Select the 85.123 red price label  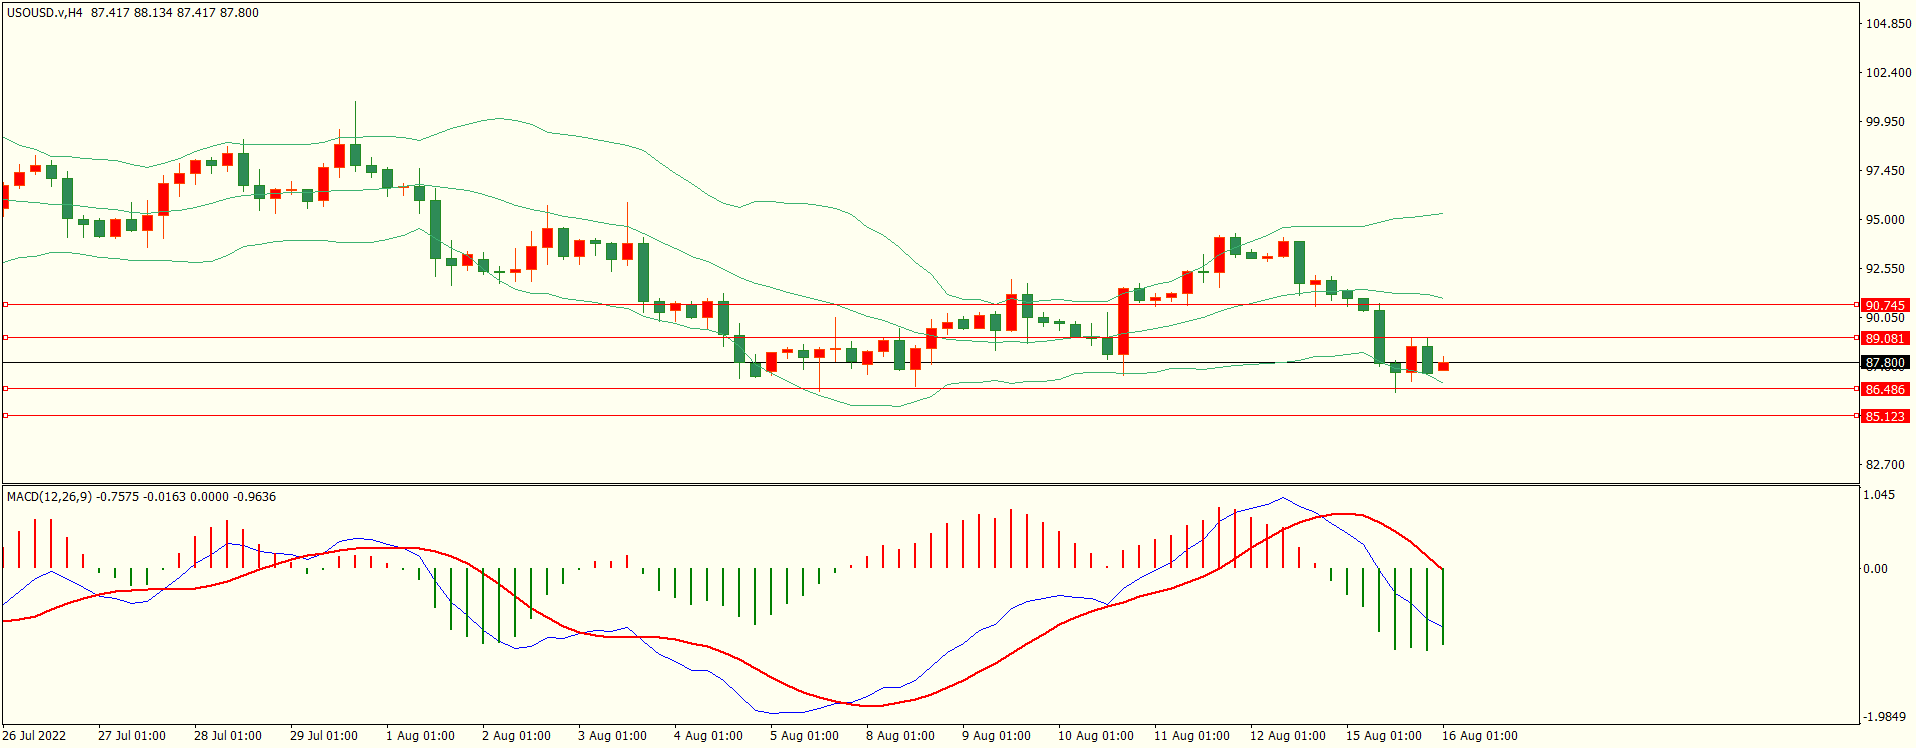pos(1884,416)
